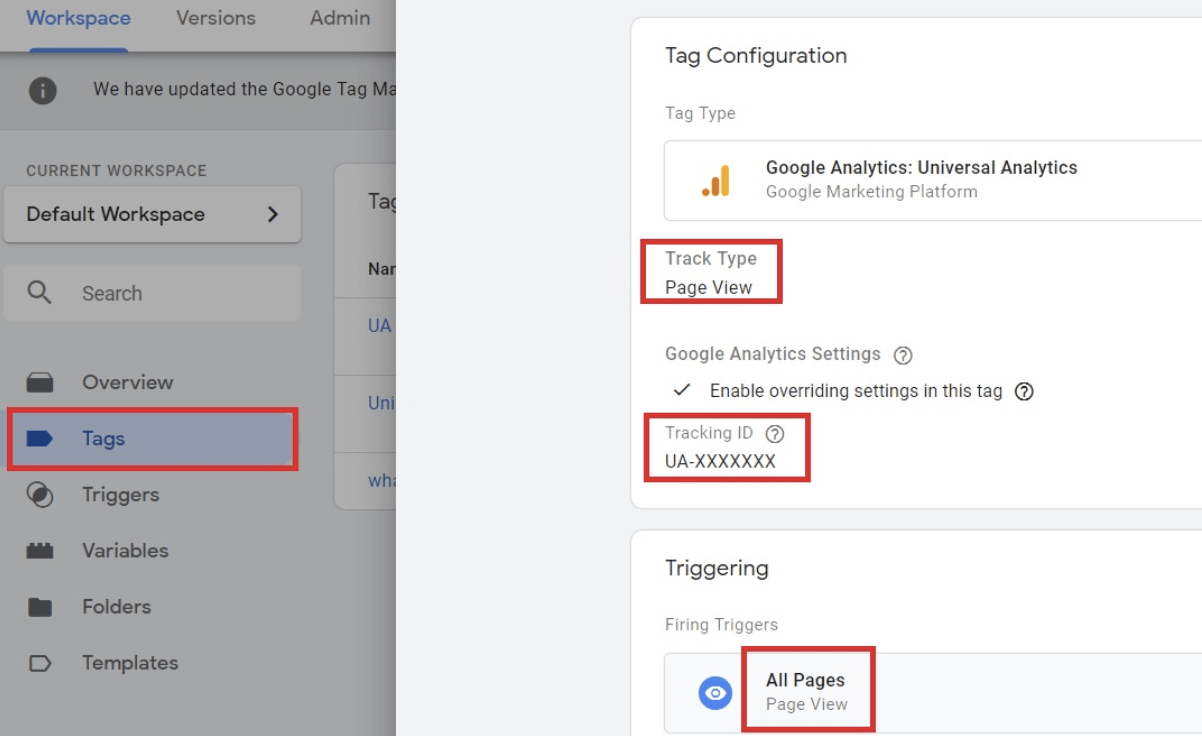Image resolution: width=1202 pixels, height=736 pixels.
Task: Click the Variables brick icon in sidebar
Action: coord(40,551)
